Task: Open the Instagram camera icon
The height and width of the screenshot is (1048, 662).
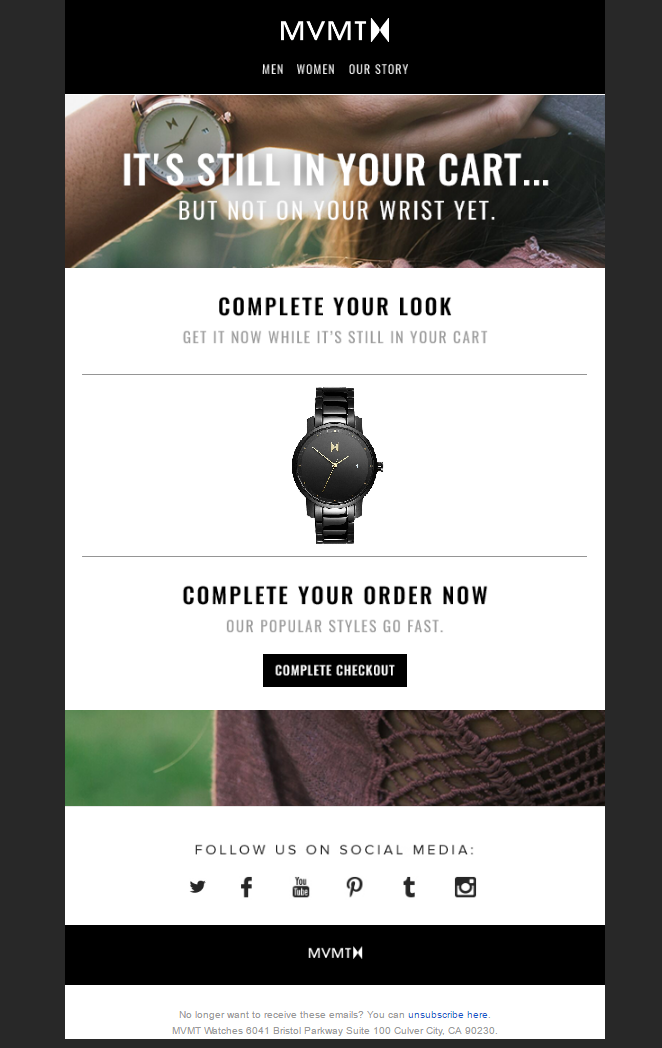Action: [x=465, y=887]
